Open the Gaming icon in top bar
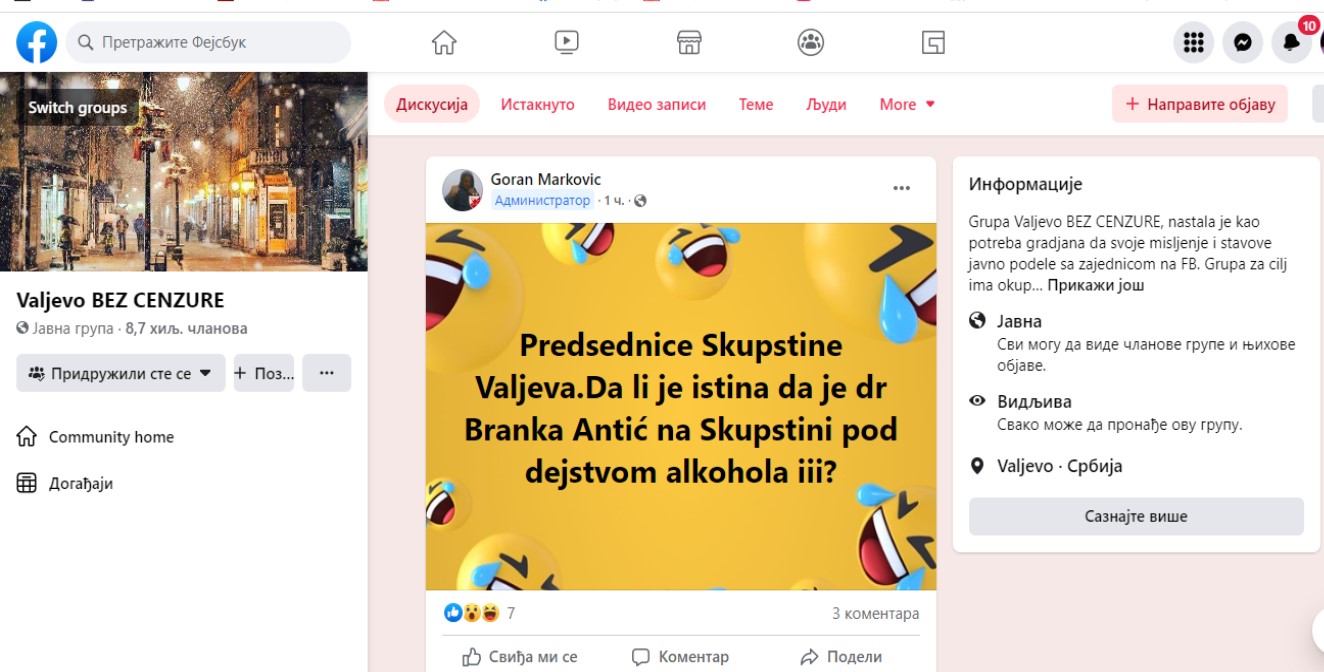This screenshot has width=1324, height=672. pyautogui.click(x=933, y=42)
